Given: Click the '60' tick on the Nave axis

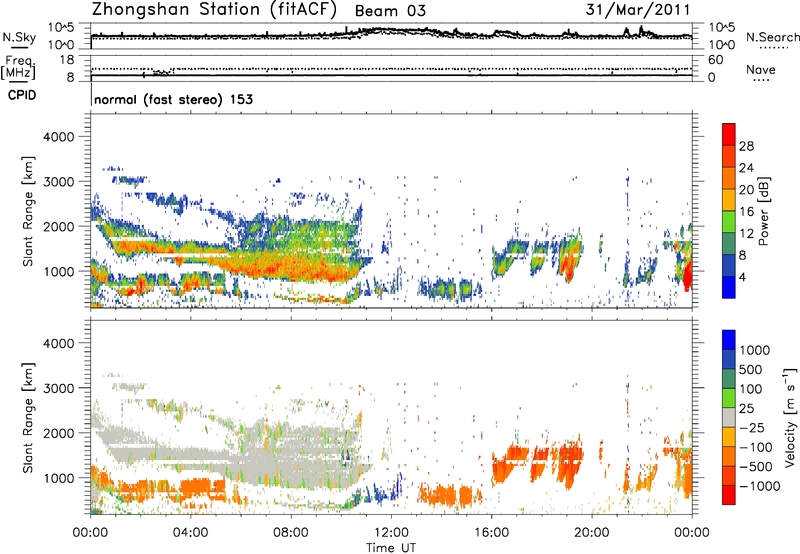Looking at the screenshot, I should 715,60.
